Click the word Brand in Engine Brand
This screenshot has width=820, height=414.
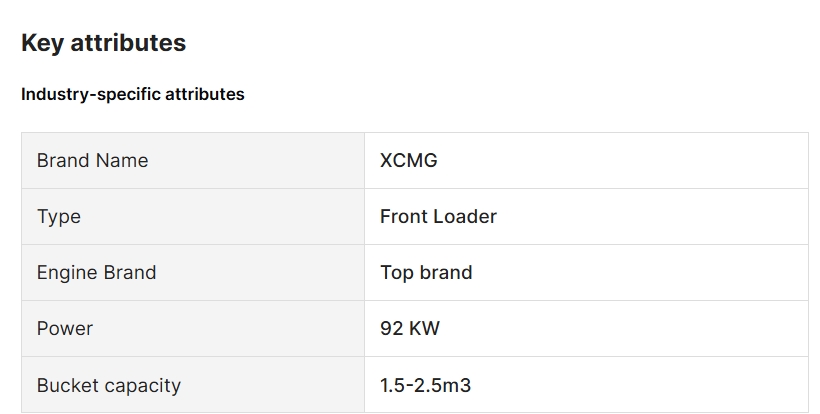tap(130, 272)
